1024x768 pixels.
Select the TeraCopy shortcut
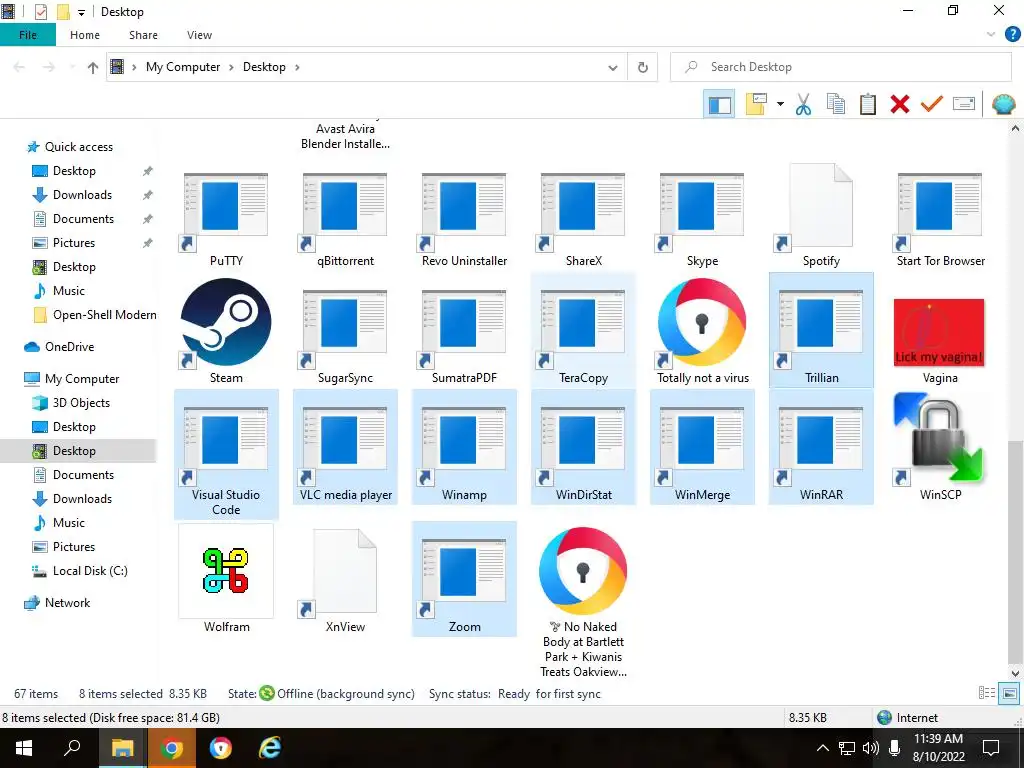583,331
